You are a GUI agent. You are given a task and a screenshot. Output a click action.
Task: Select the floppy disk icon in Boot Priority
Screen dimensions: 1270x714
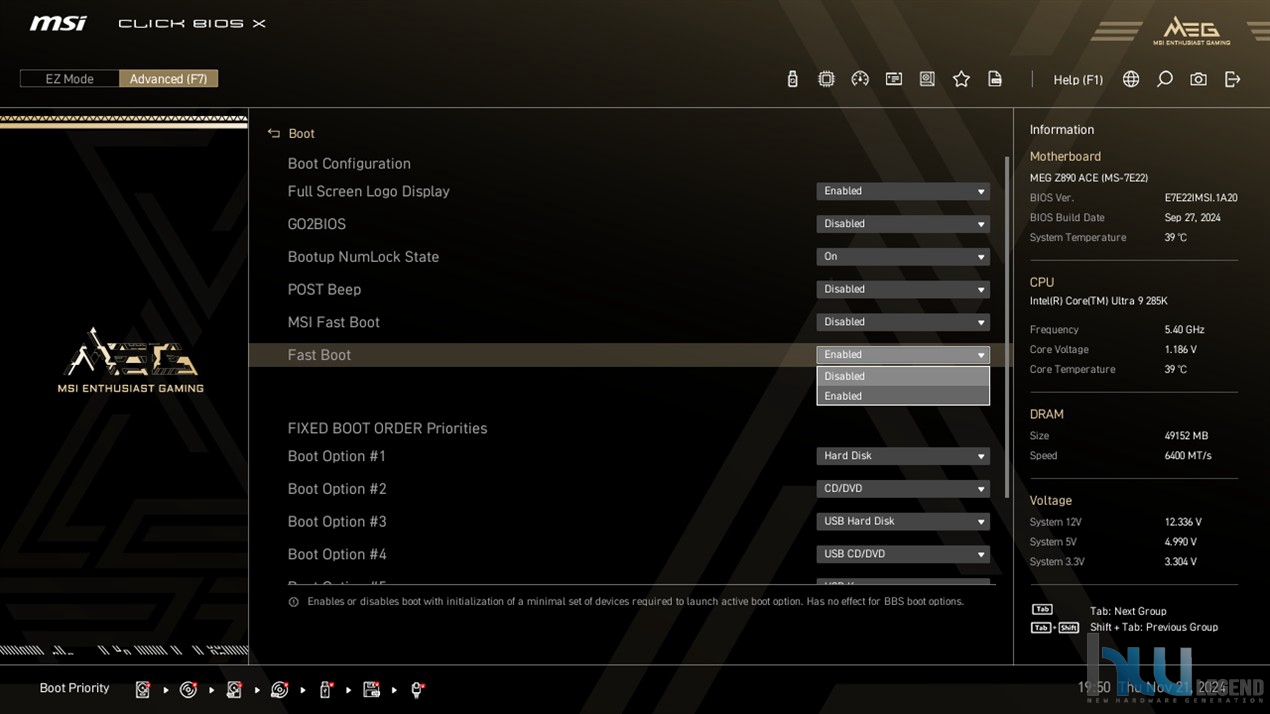click(x=372, y=689)
